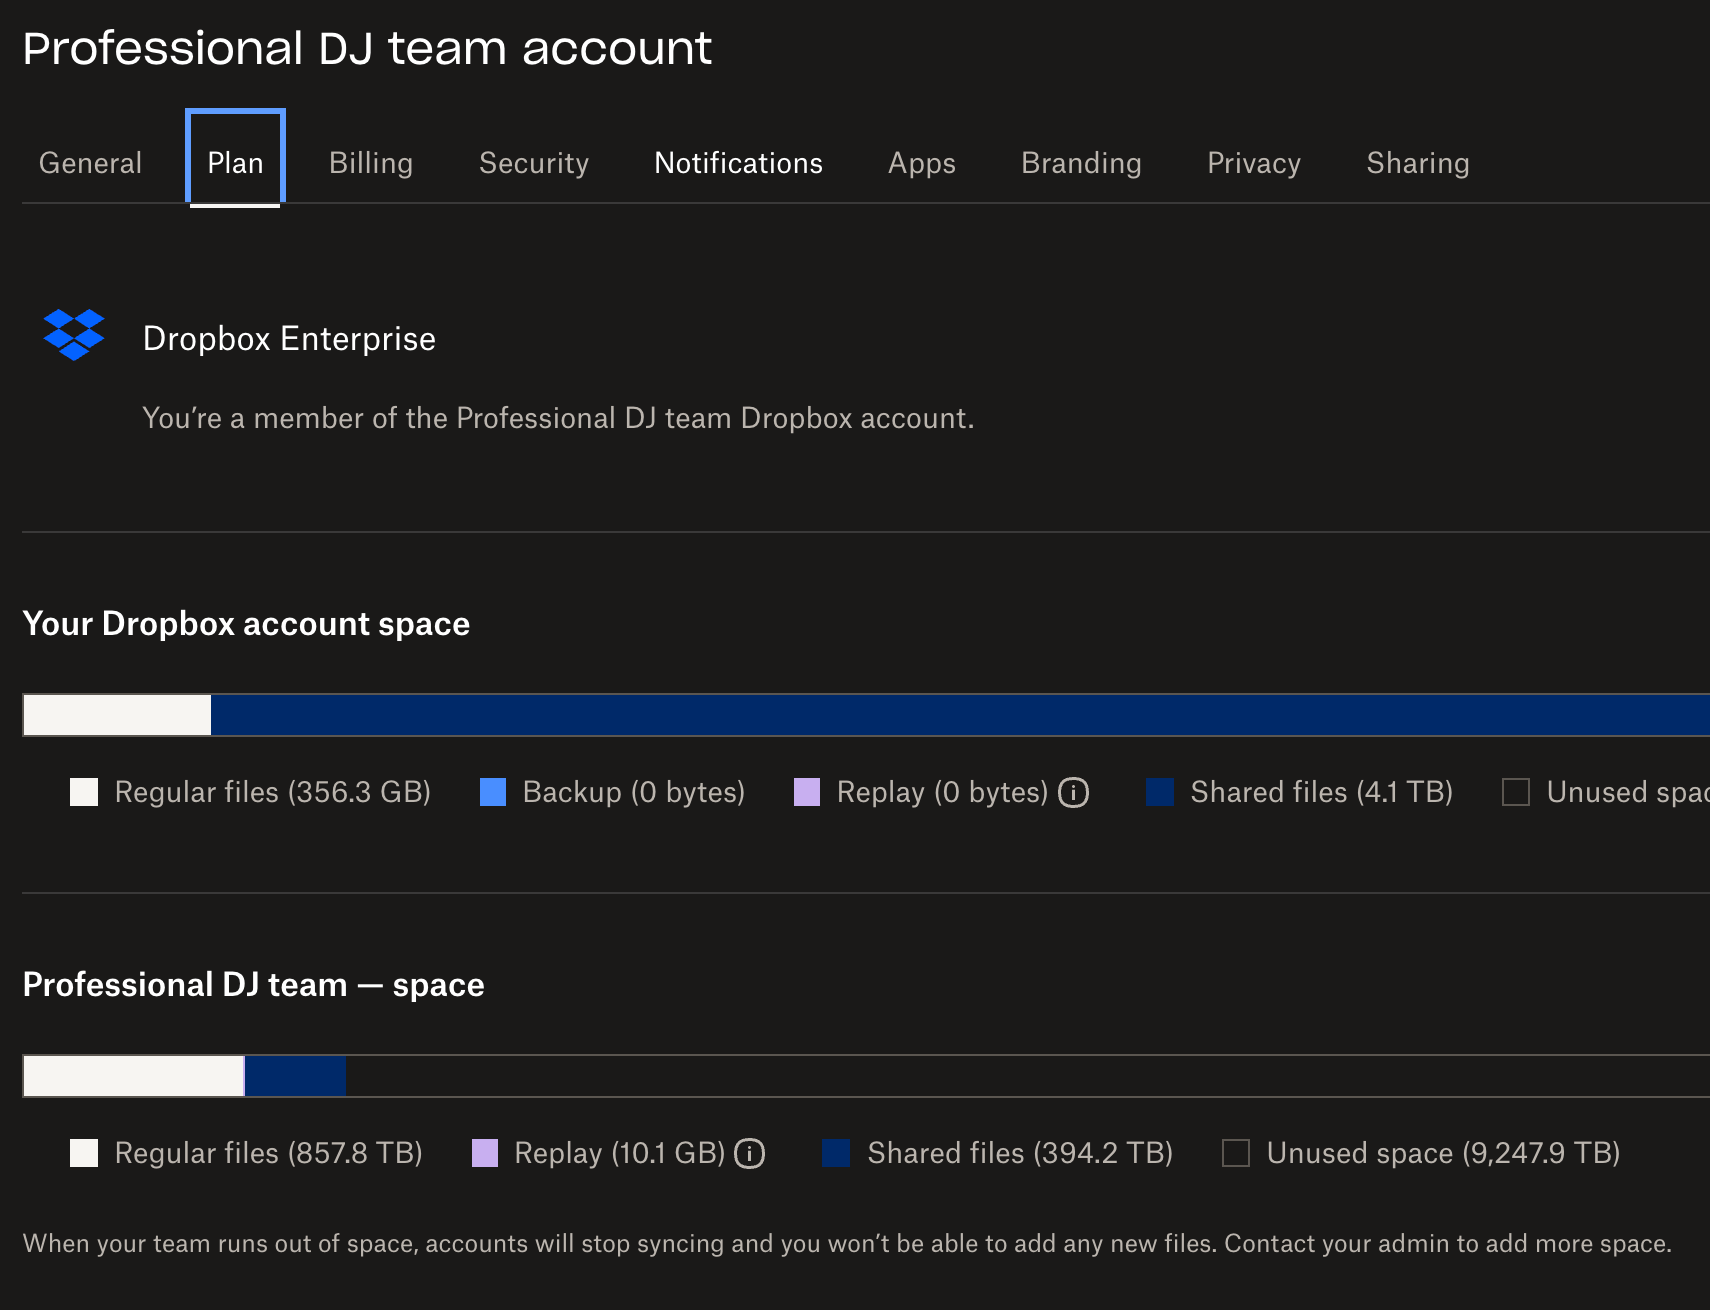Screen dimensions: 1710x1310
Task: Go to the Sharing tab
Action: pyautogui.click(x=1417, y=163)
